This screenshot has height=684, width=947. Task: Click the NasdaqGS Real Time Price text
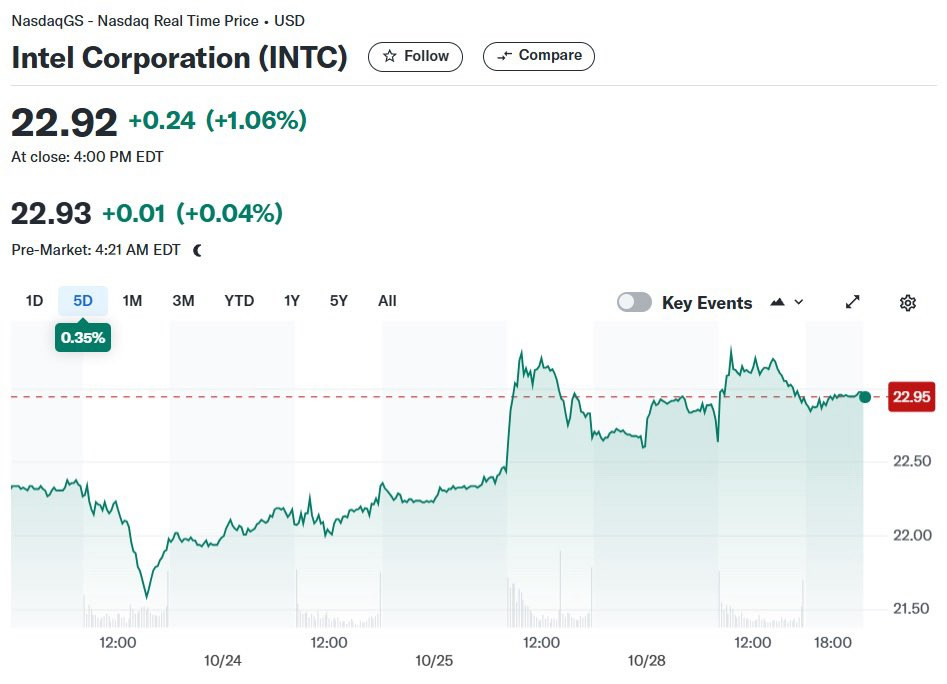pyautogui.click(x=158, y=21)
